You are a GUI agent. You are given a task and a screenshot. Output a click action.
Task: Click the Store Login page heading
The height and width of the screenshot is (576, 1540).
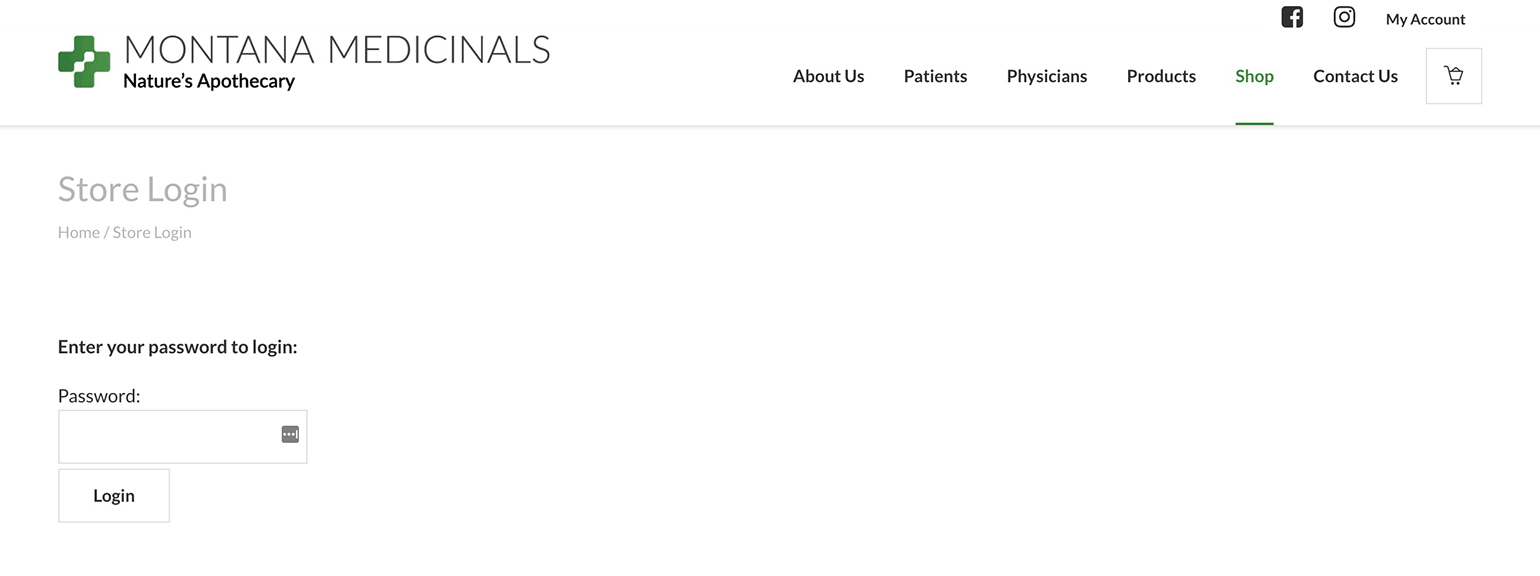pos(142,189)
